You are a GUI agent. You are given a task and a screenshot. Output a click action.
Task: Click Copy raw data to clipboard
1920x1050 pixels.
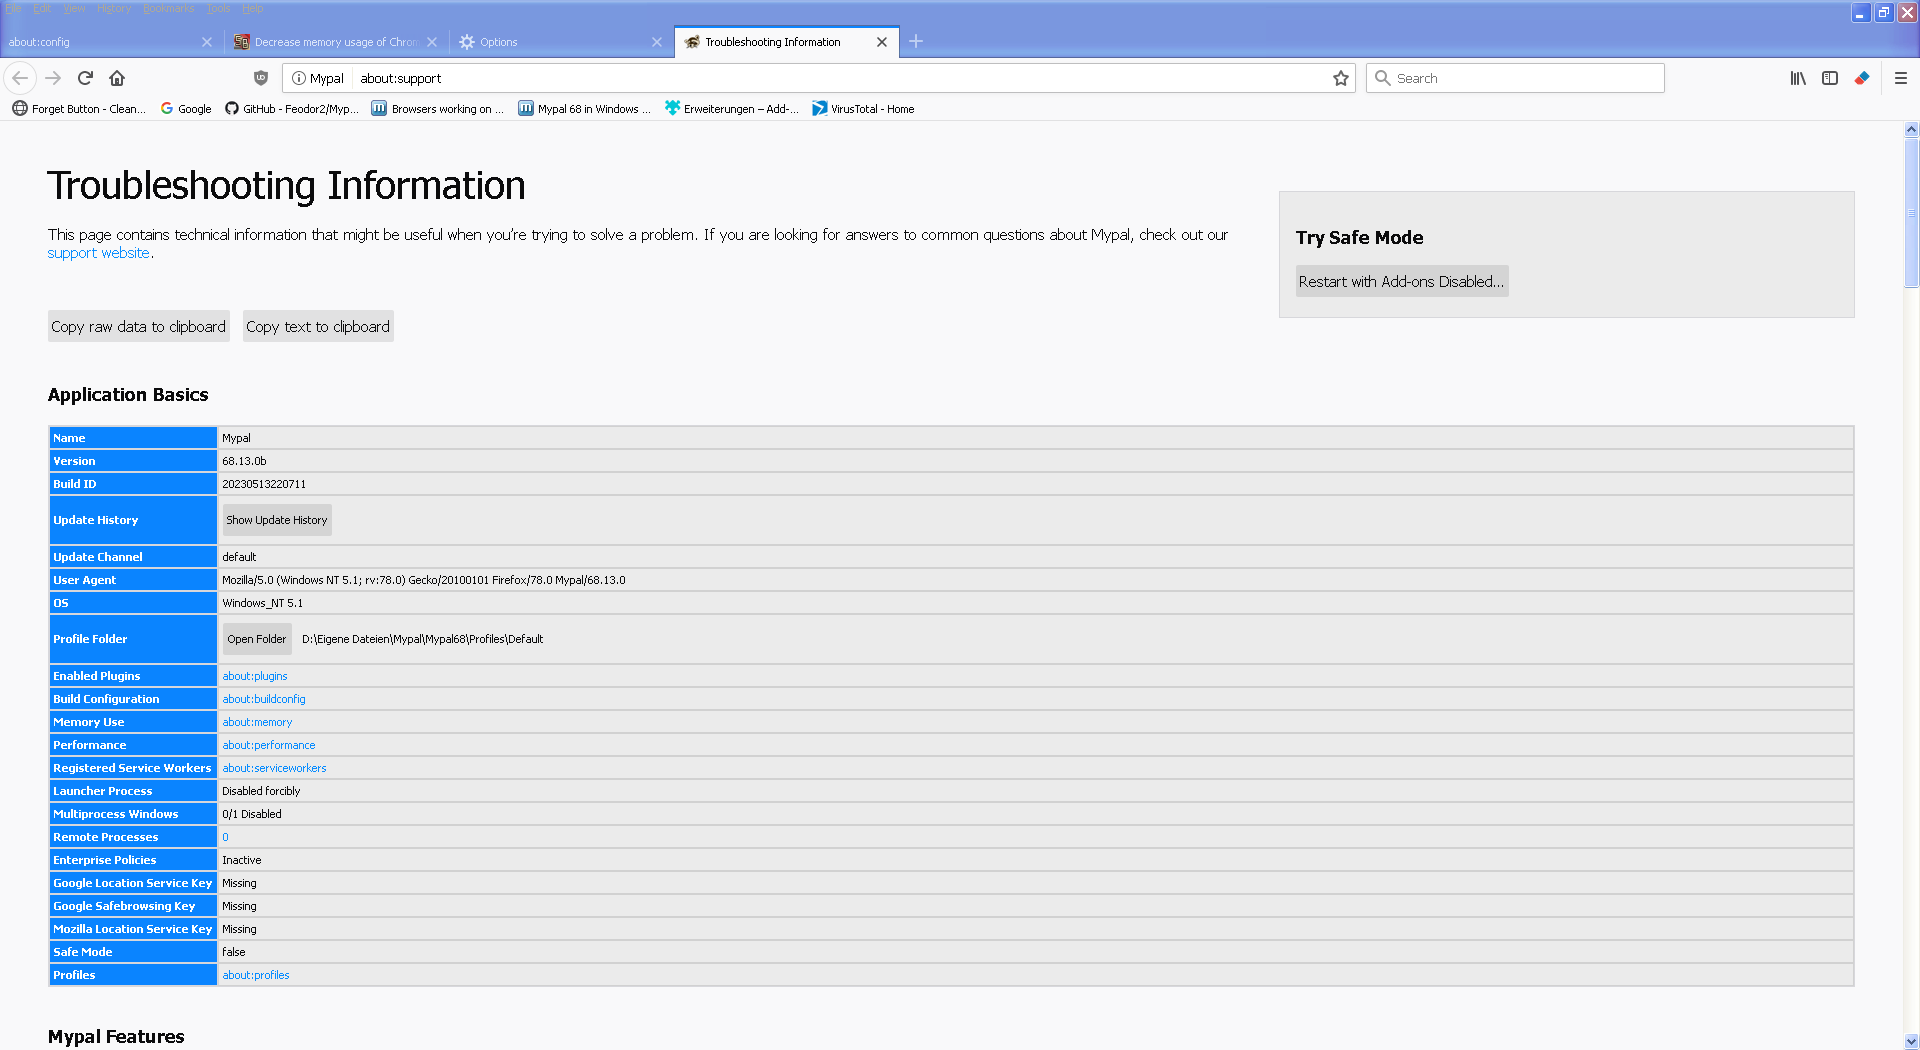(x=139, y=326)
